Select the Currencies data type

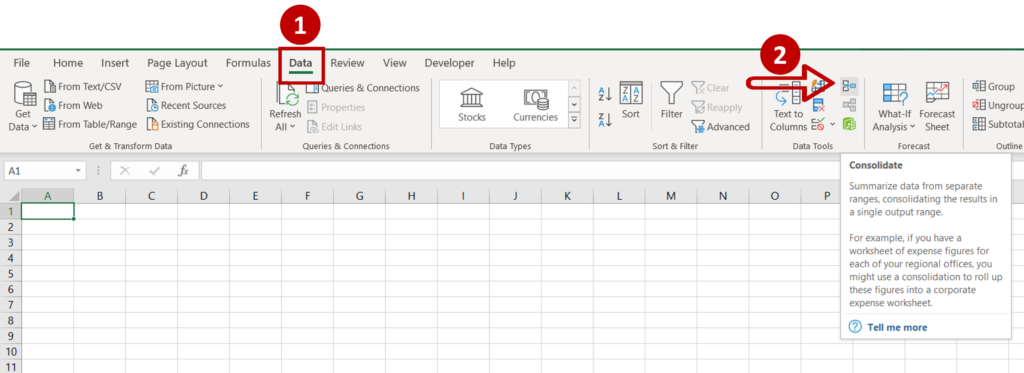pos(536,105)
